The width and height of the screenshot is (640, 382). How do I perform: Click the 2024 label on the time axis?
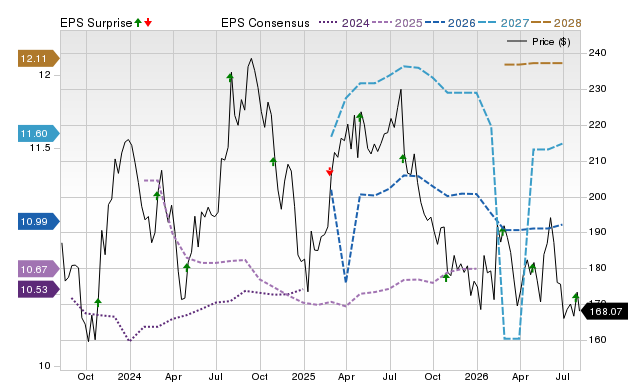click(x=129, y=376)
